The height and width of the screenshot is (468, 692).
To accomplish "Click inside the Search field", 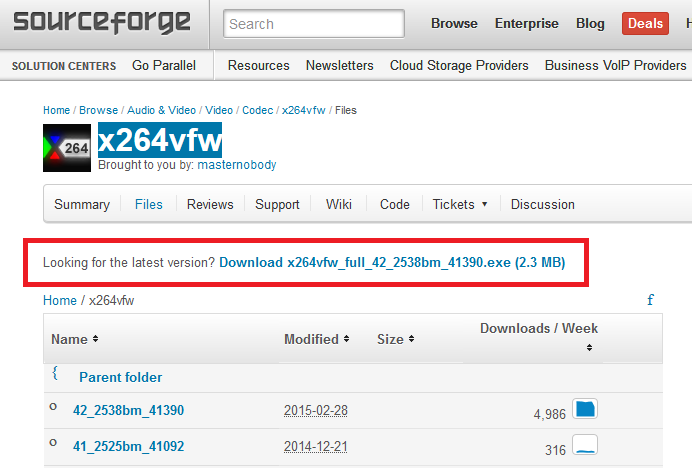I will (x=314, y=24).
